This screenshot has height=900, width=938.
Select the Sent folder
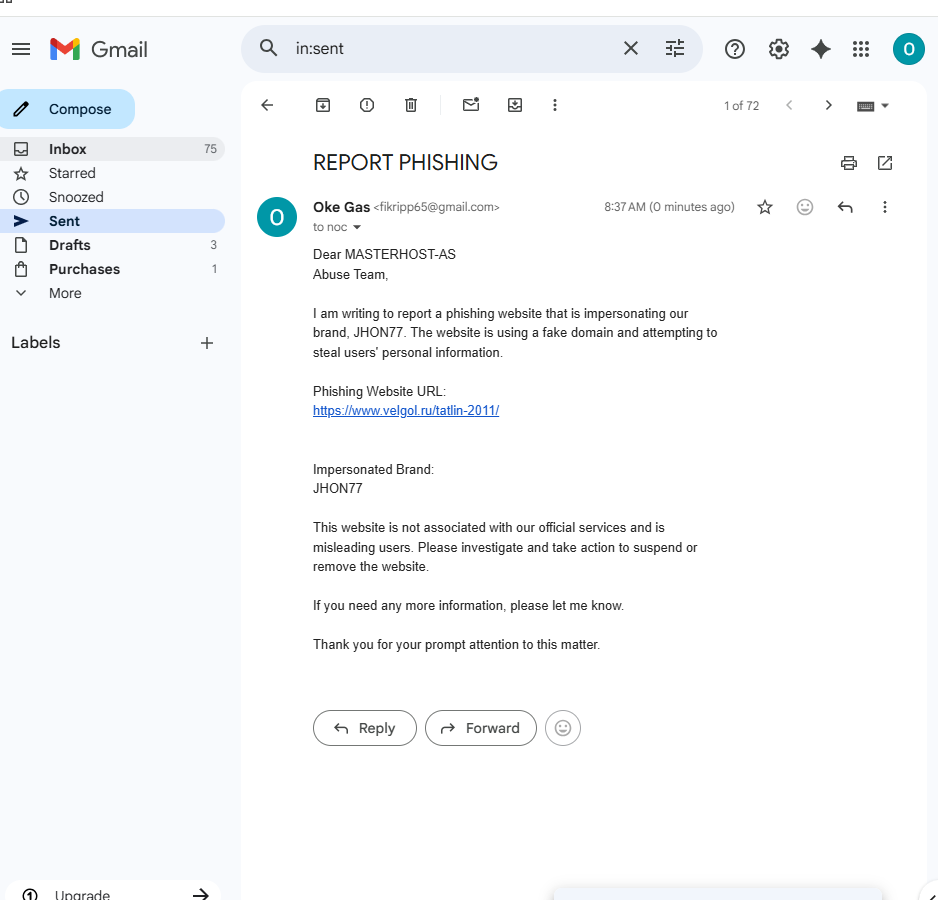[112, 221]
